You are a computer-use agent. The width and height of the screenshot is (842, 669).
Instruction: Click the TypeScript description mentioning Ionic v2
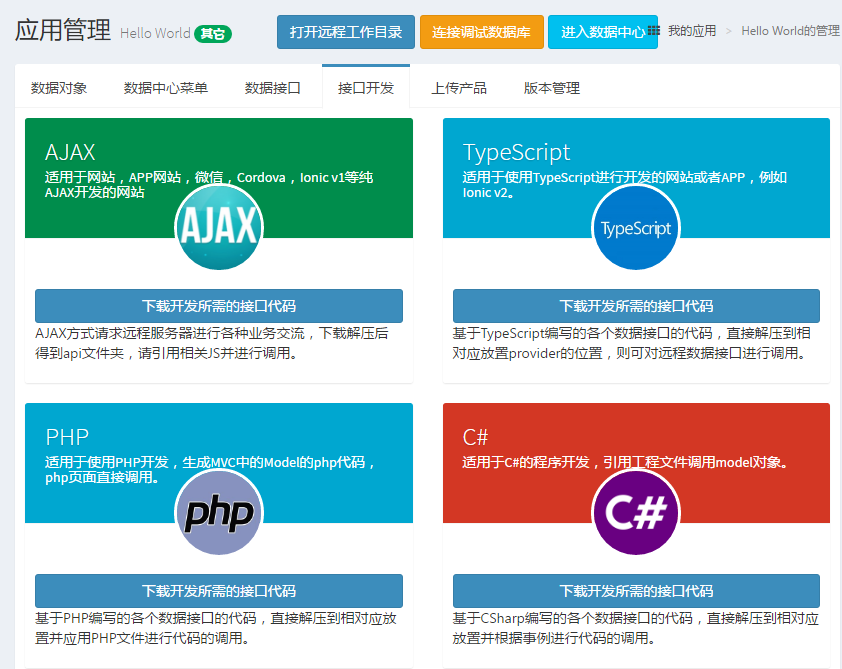[625, 185]
